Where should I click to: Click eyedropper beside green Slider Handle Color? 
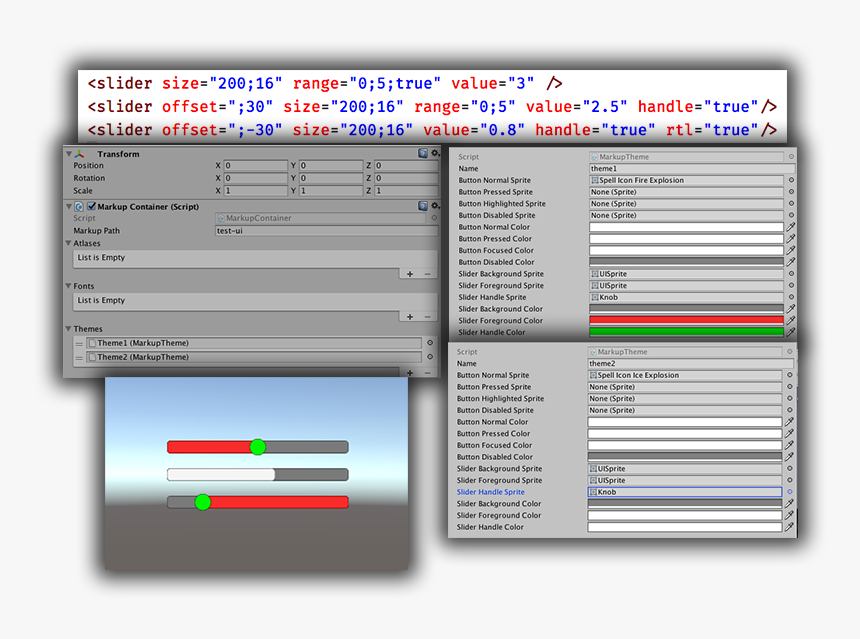pyautogui.click(x=791, y=330)
